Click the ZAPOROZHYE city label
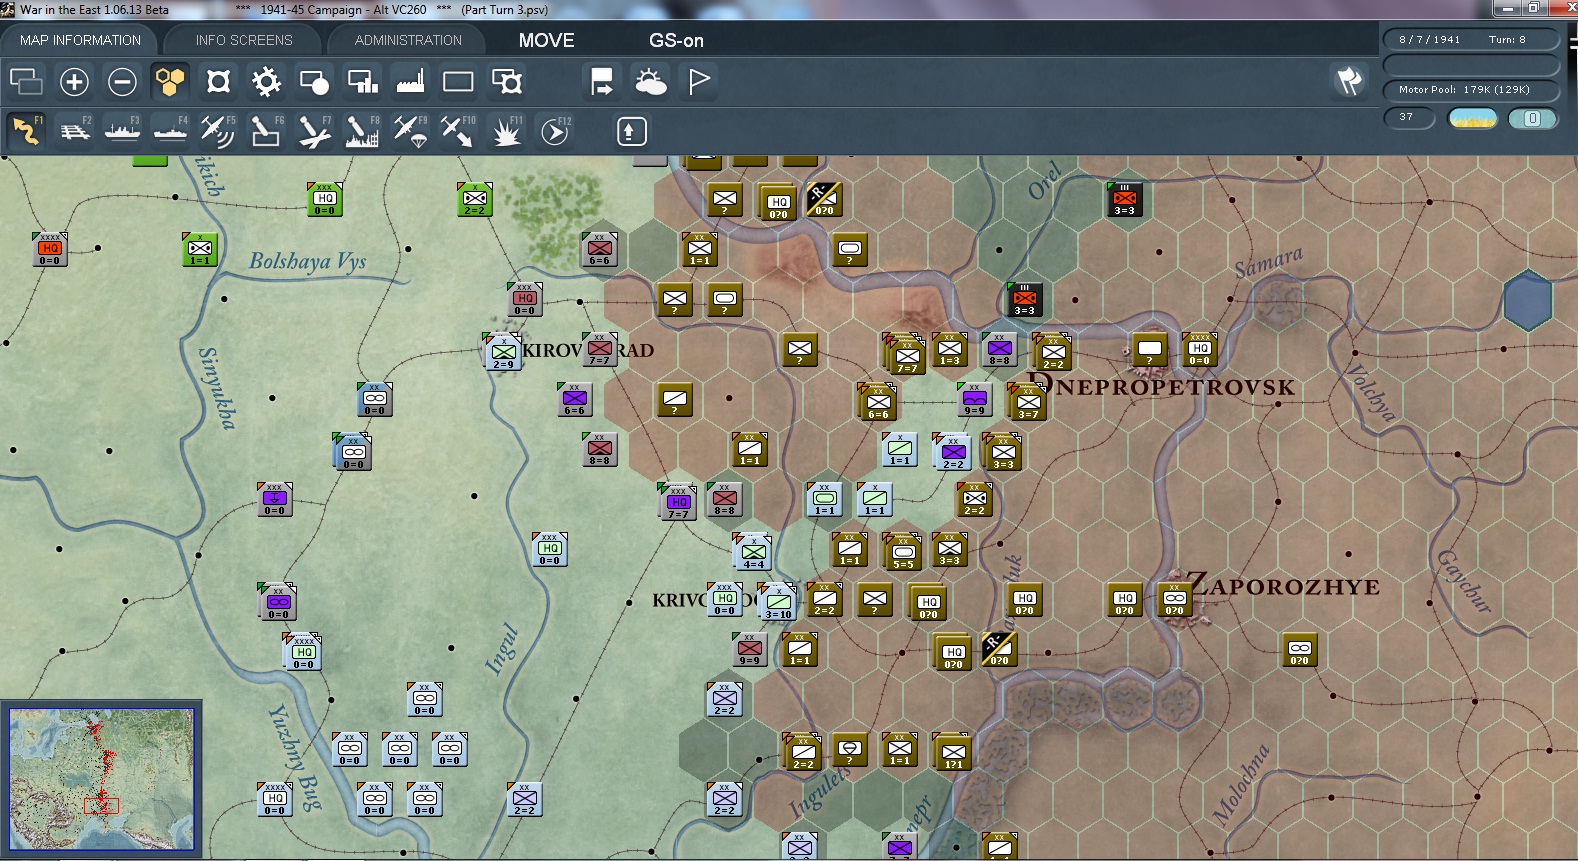The image size is (1578, 861). point(1284,586)
